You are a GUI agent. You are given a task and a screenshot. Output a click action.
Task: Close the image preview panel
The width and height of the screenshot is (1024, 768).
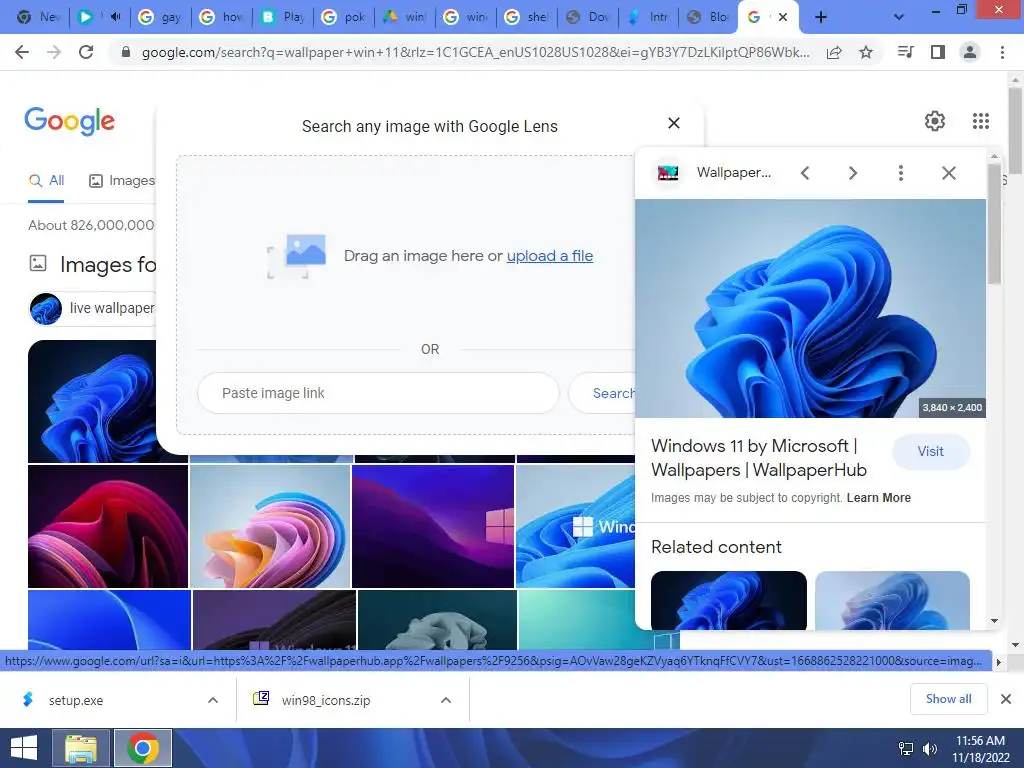(949, 173)
